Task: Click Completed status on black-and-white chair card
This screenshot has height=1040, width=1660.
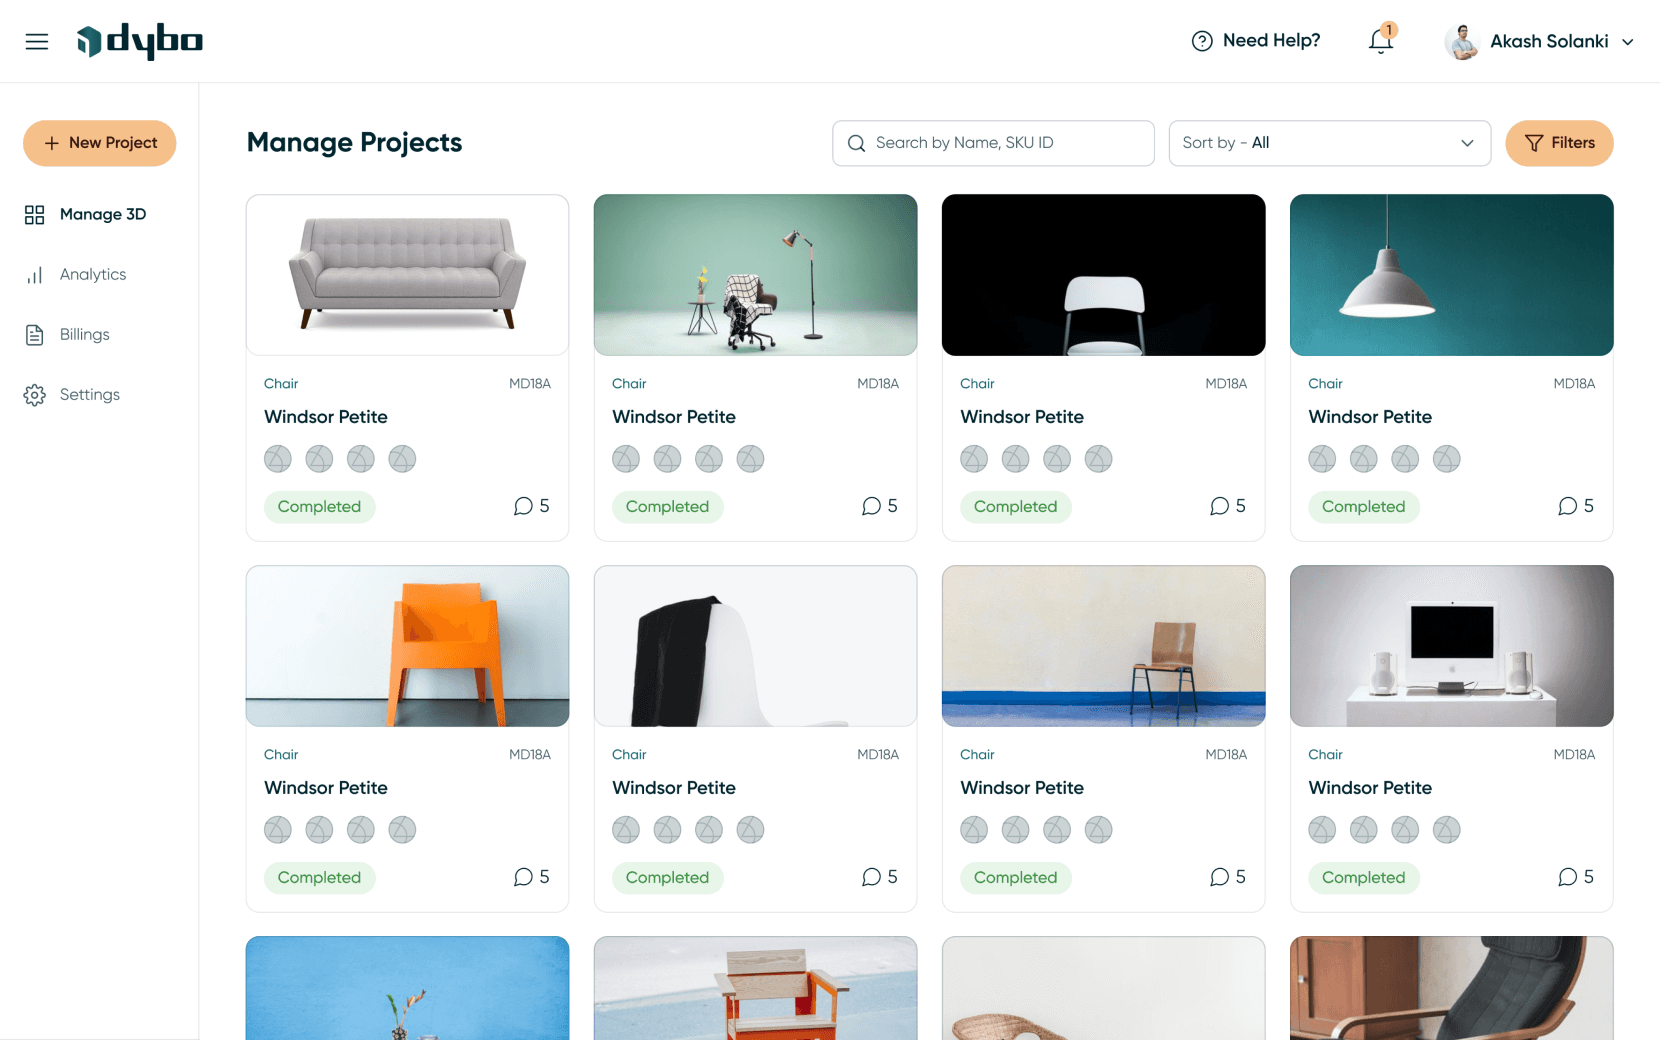Action: pyautogui.click(x=667, y=878)
